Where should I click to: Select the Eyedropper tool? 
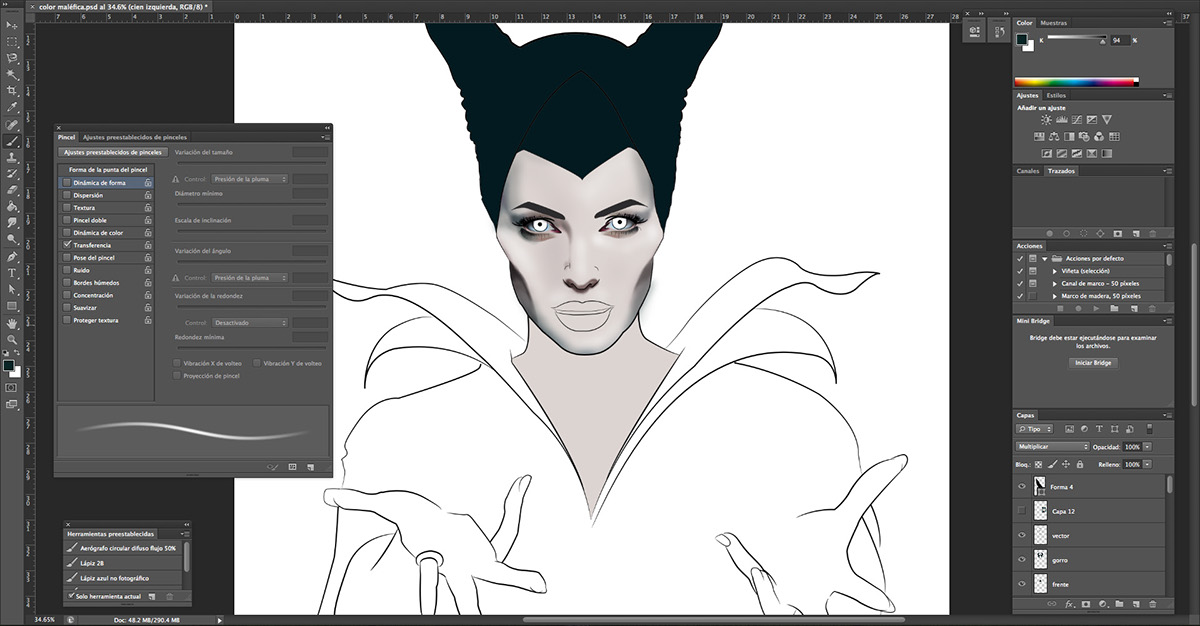click(12, 107)
